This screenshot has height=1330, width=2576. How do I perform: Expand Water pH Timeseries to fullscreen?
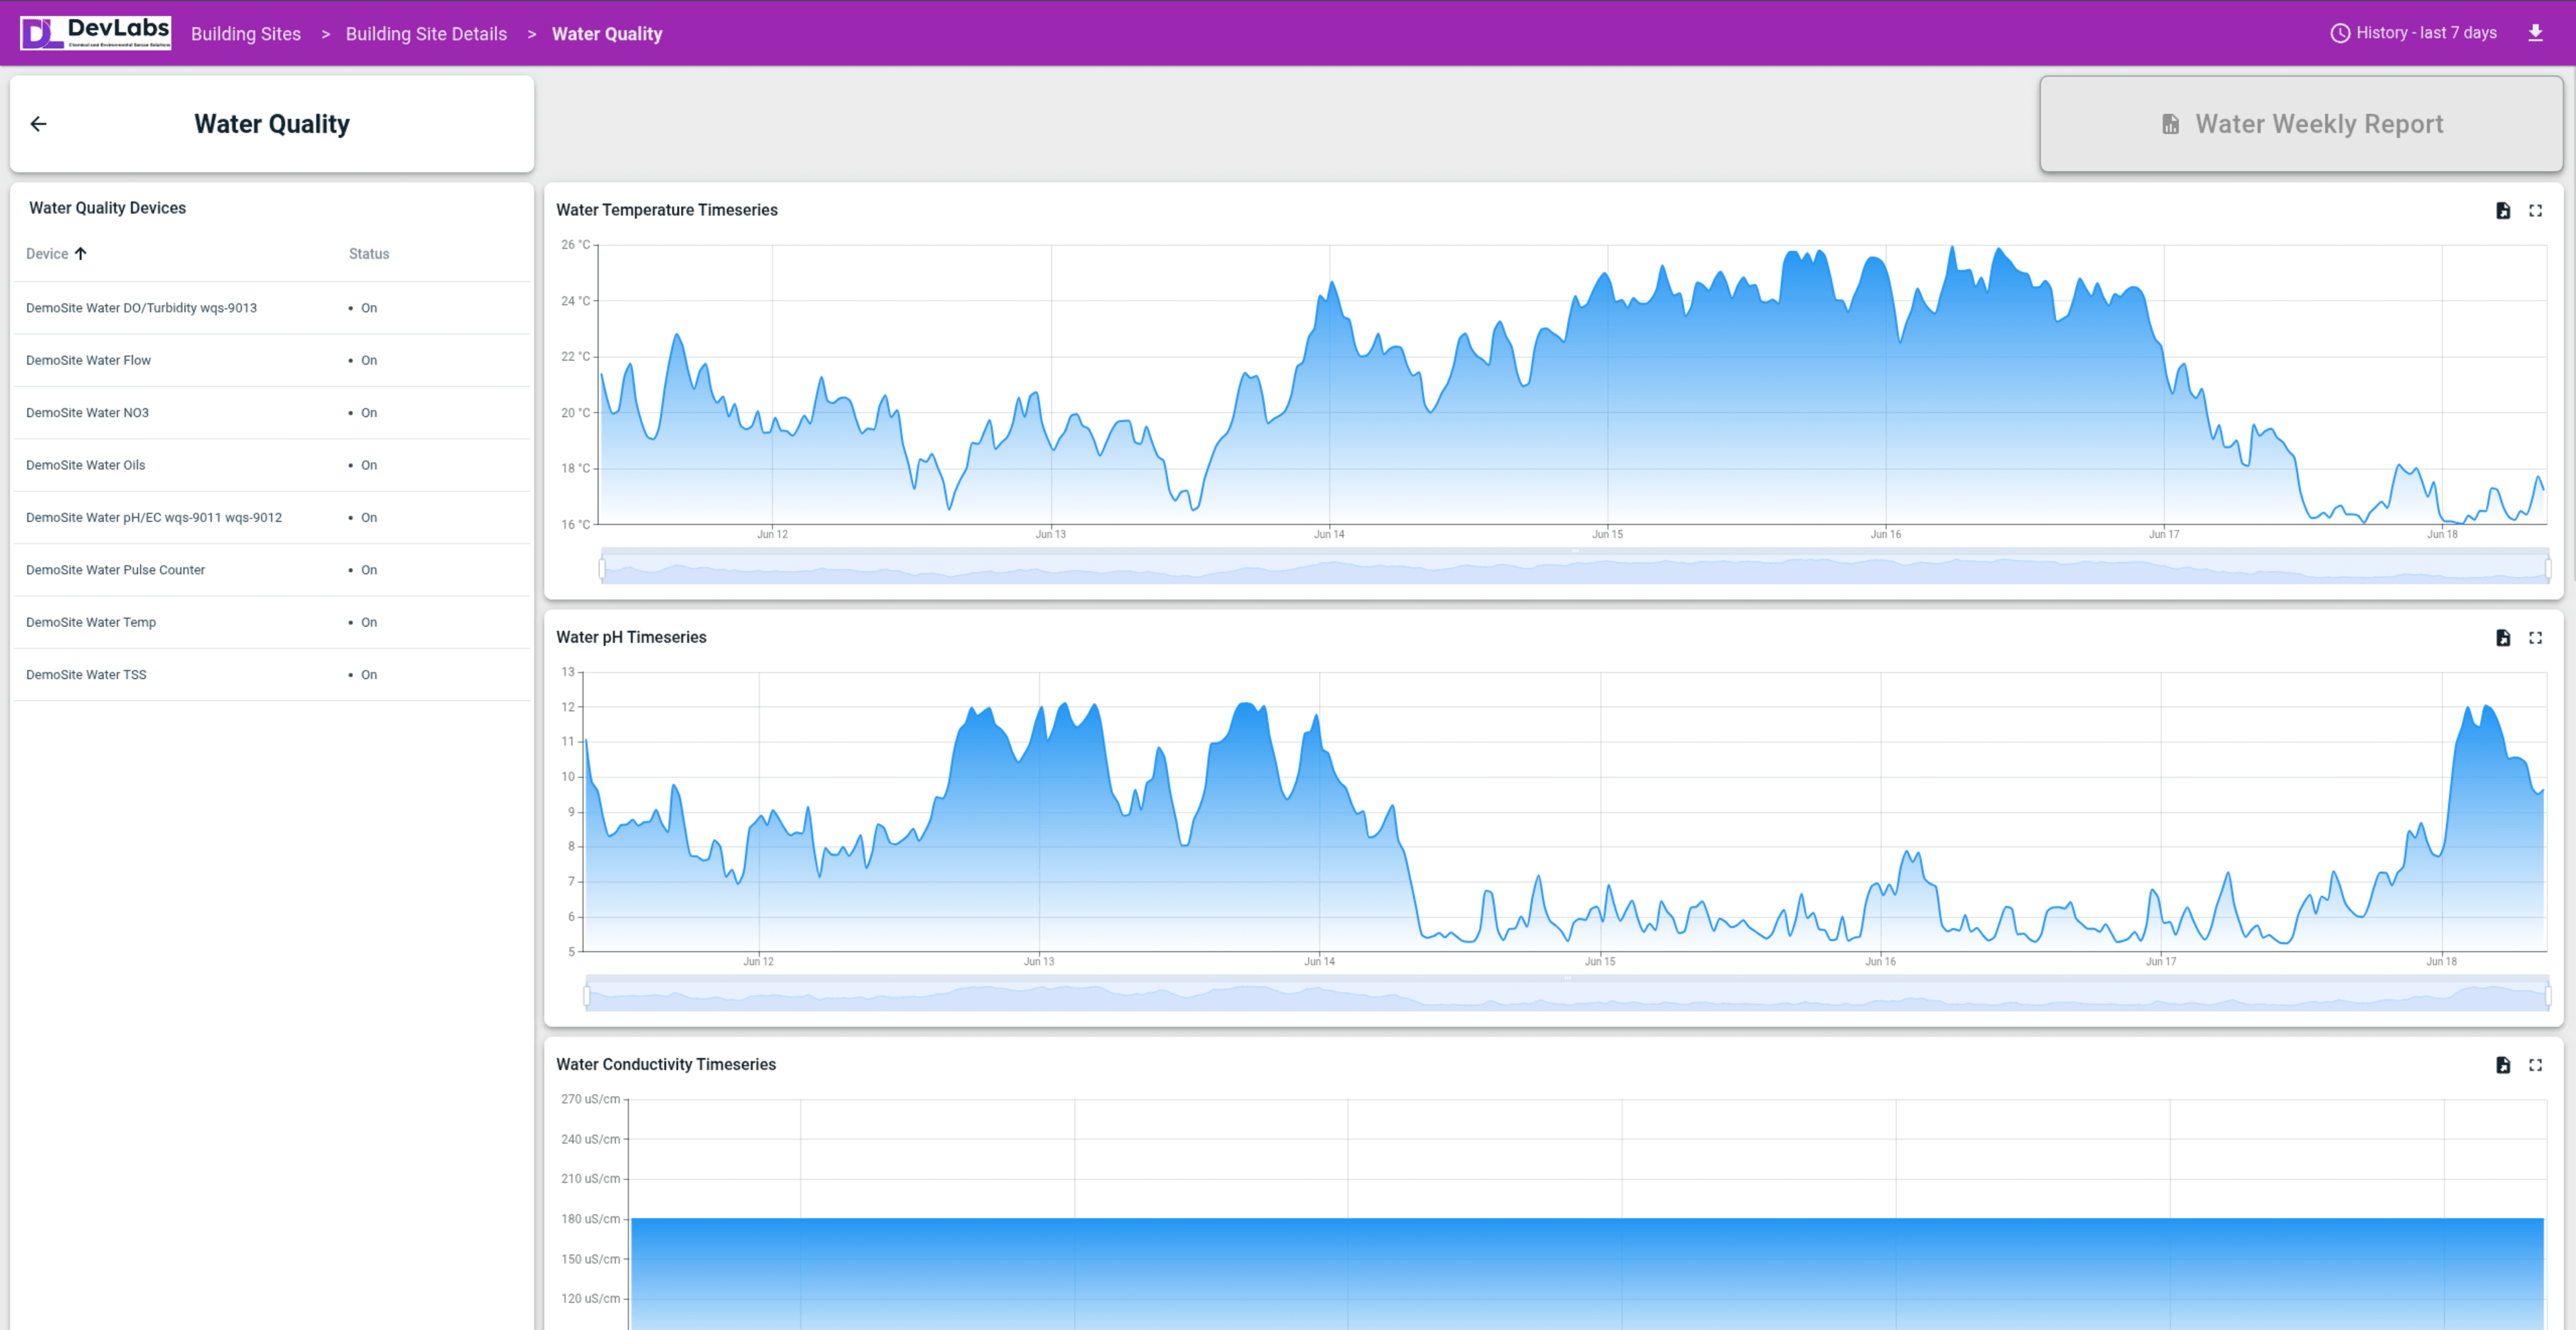[x=2535, y=638]
